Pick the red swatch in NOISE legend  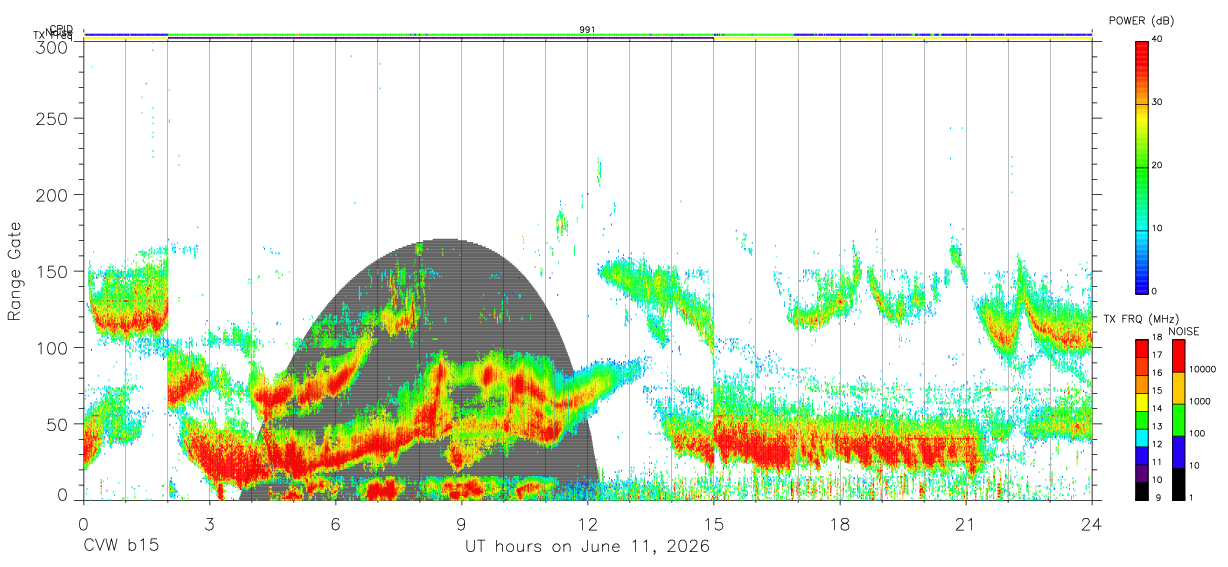(x=1178, y=356)
